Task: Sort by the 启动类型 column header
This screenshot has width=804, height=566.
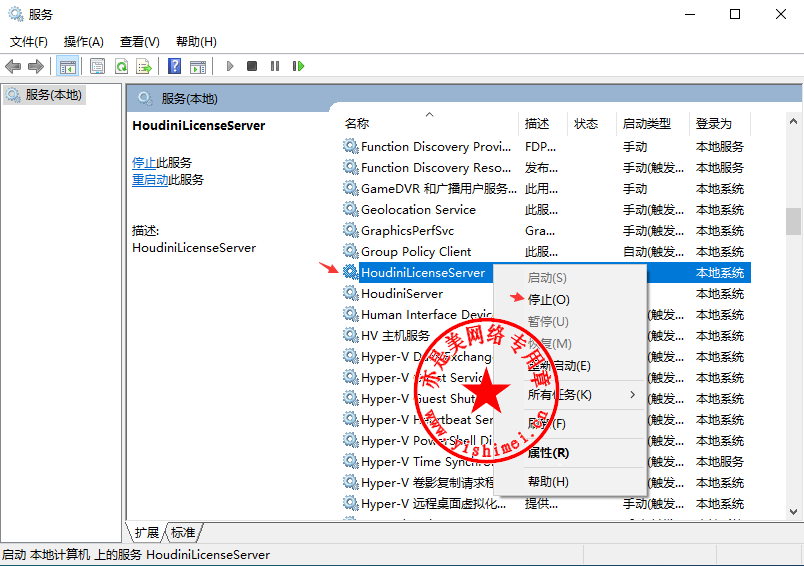Action: coord(653,123)
